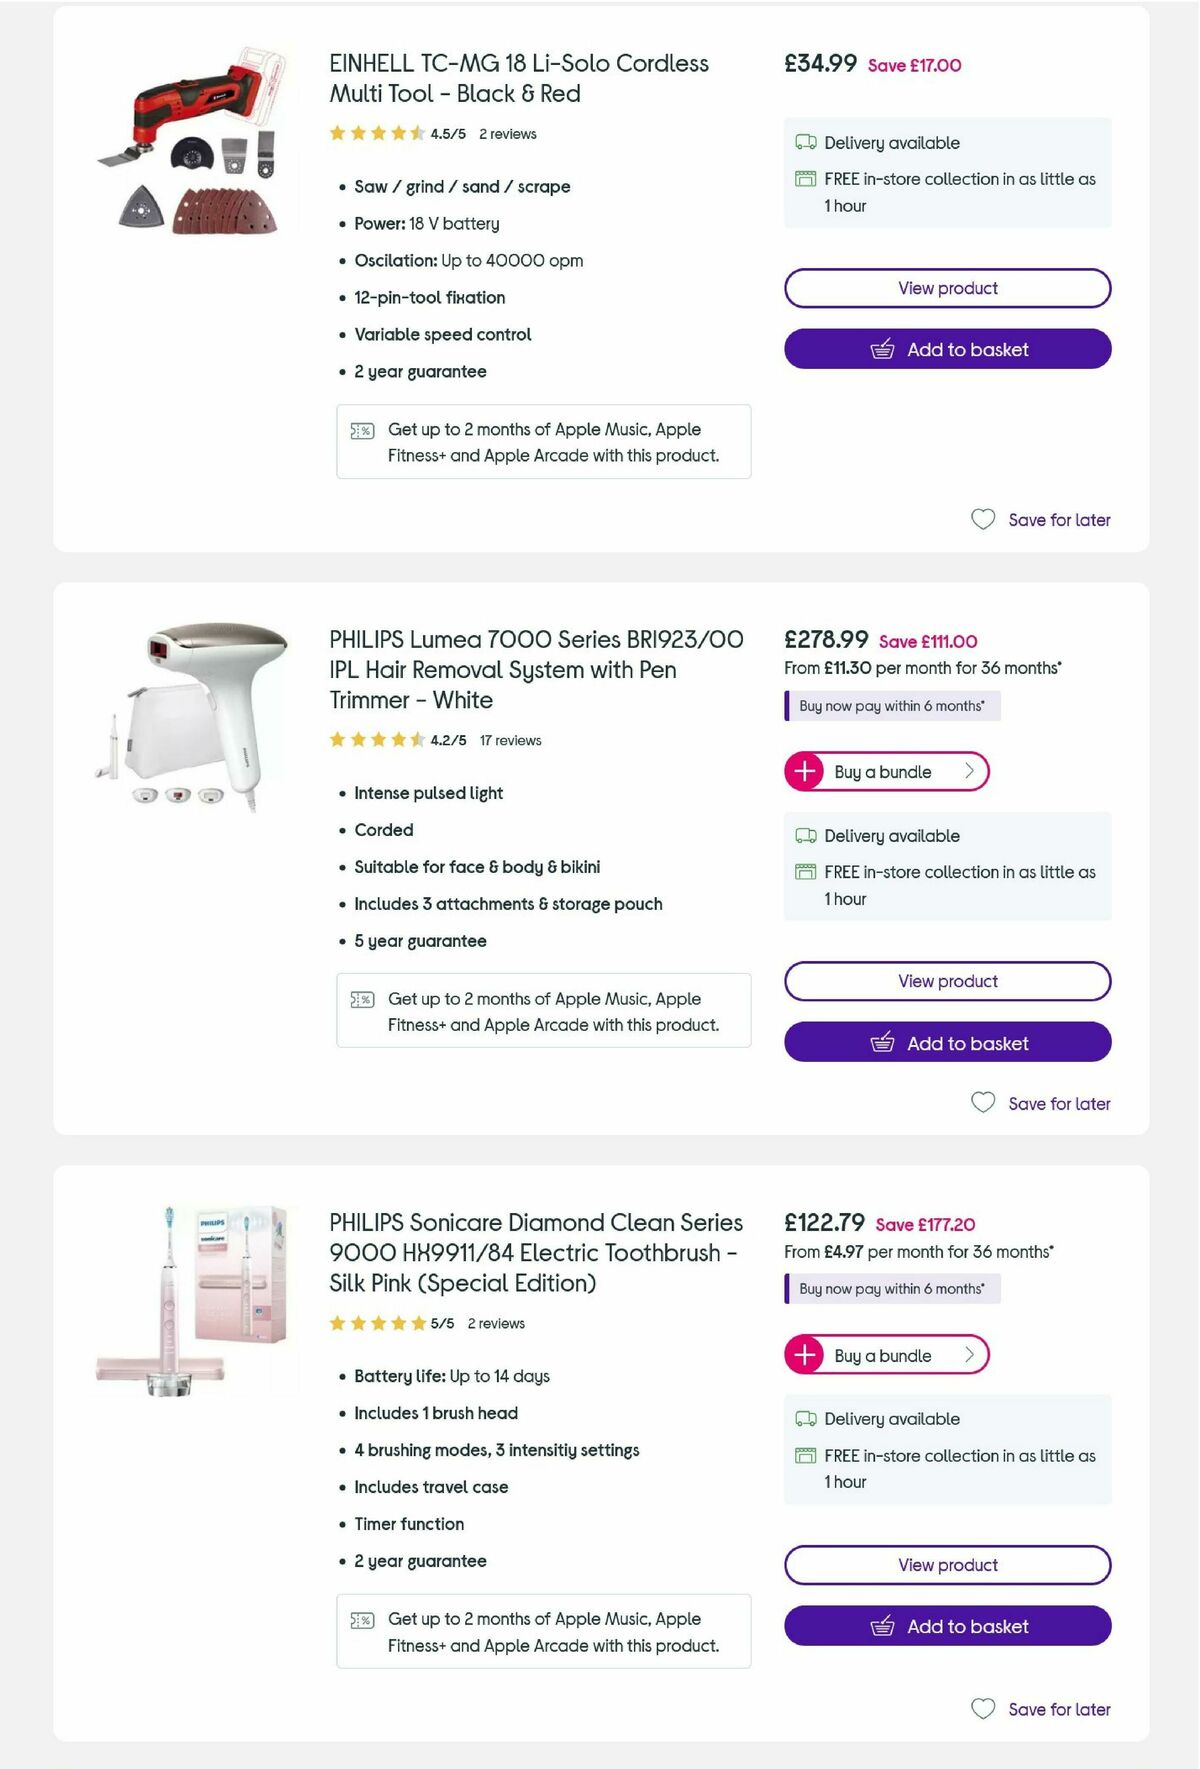Click the pink plus icon on Lumea's Buy a bundle
The height and width of the screenshot is (1769, 1200).
805,771
